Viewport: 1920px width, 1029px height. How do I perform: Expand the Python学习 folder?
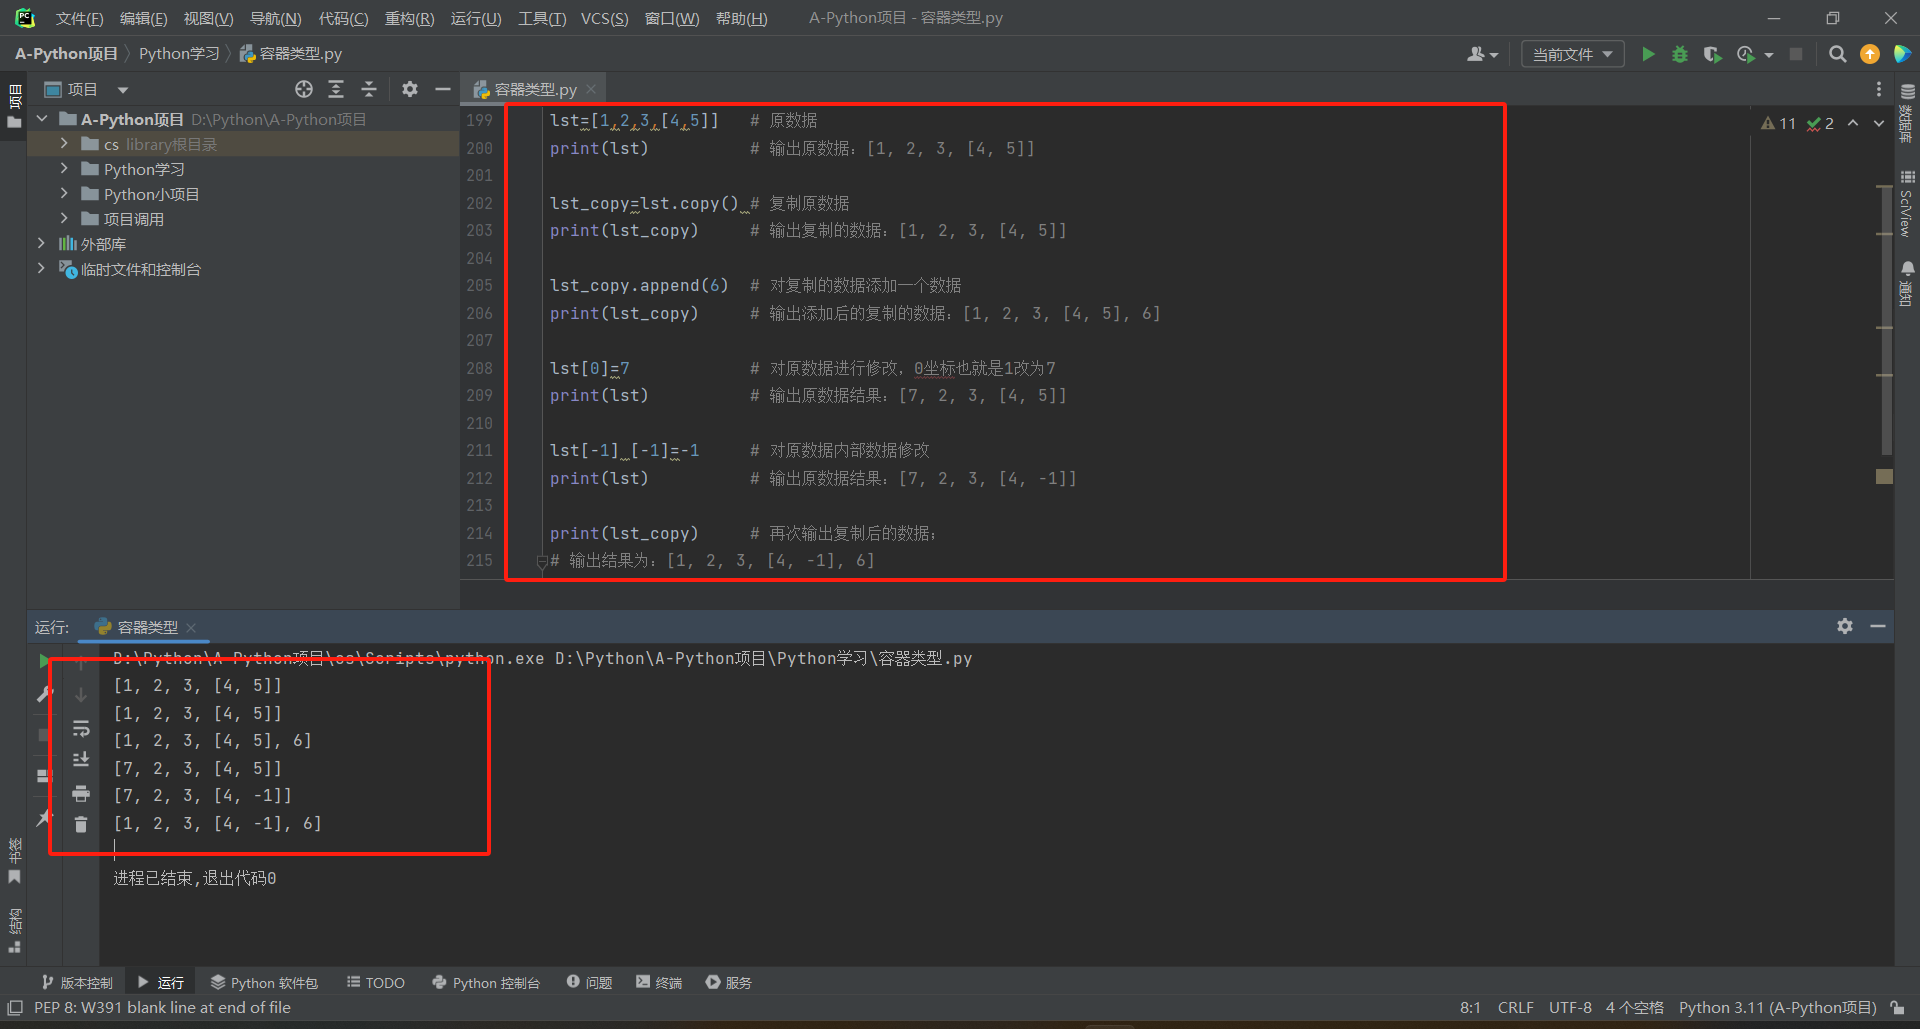pos(64,169)
